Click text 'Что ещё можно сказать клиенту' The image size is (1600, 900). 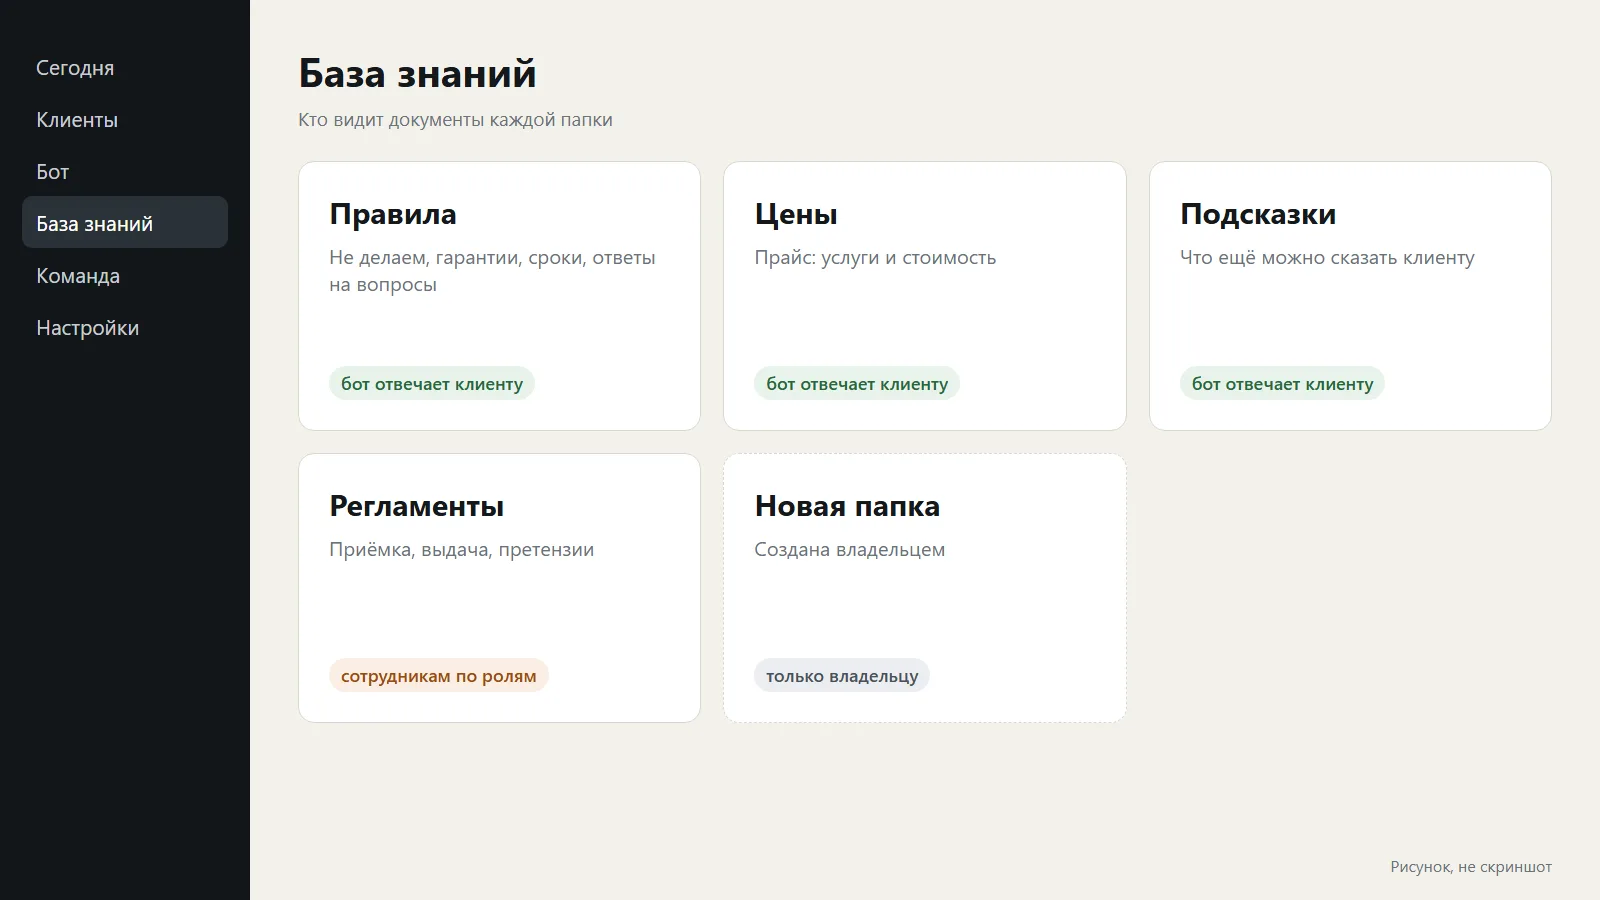[x=1327, y=258]
